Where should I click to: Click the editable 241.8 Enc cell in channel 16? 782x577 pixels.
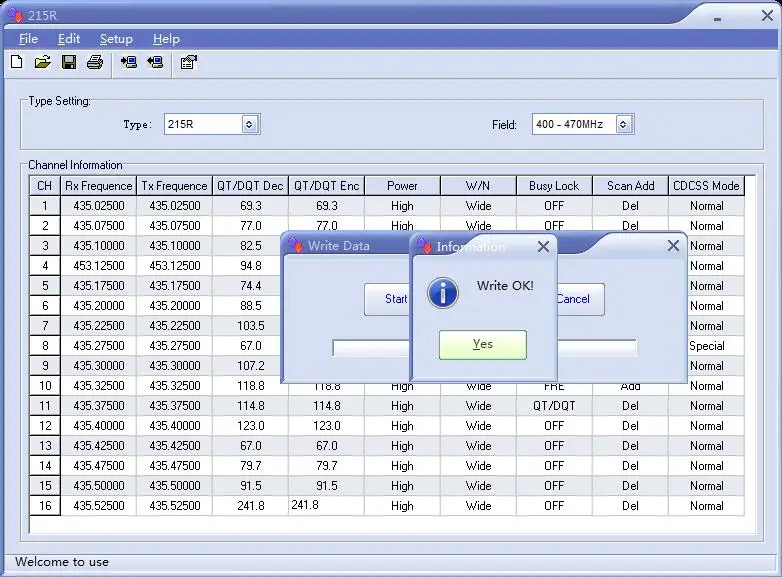pyautogui.click(x=327, y=505)
